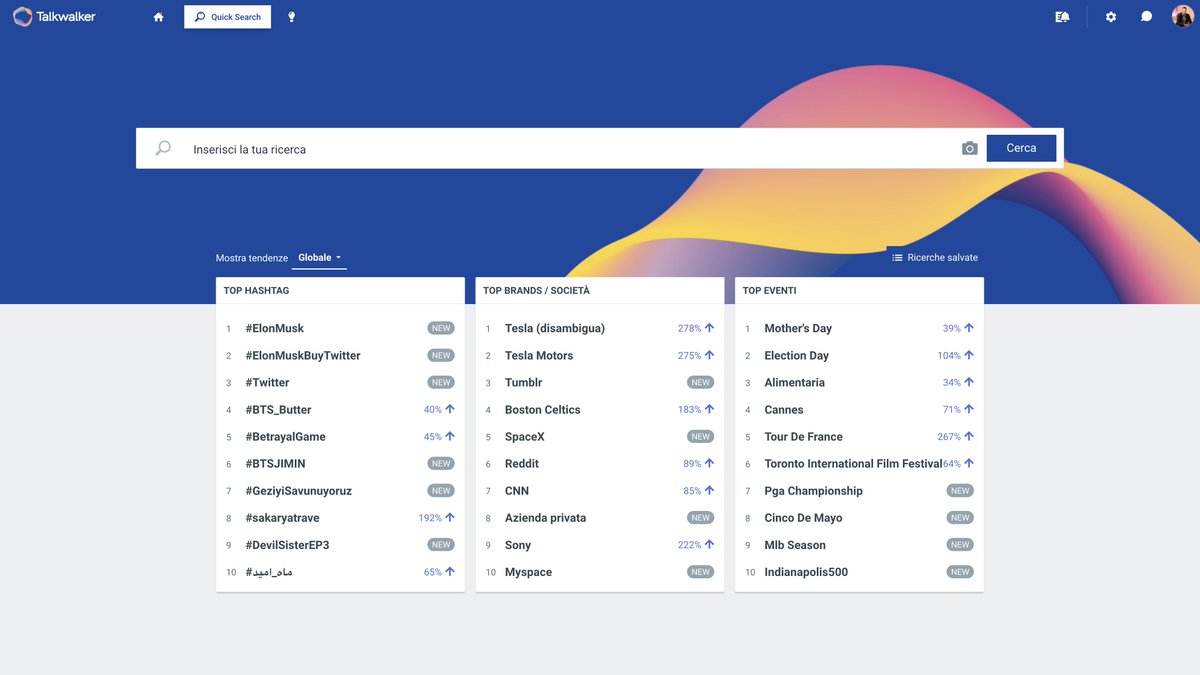The image size is (1200, 675).
Task: Open brand Reddit
Action: 522,463
